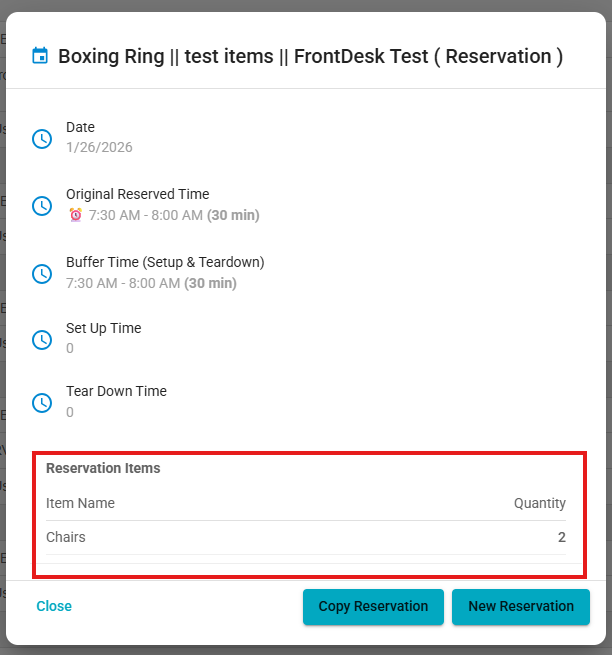Click the Item Name column header
The width and height of the screenshot is (612, 655).
(x=80, y=503)
